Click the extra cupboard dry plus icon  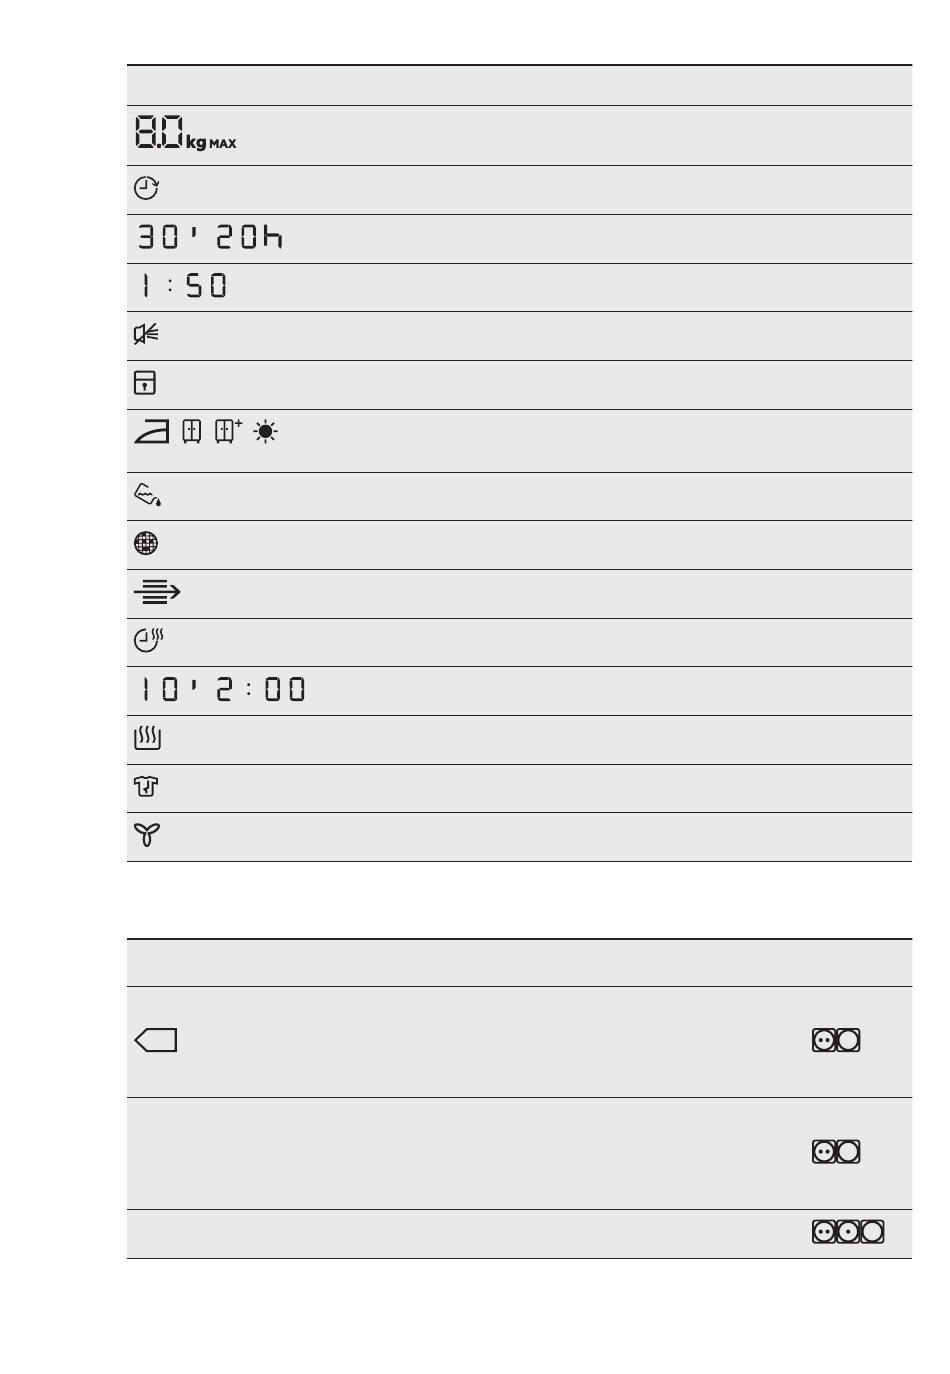coord(229,432)
